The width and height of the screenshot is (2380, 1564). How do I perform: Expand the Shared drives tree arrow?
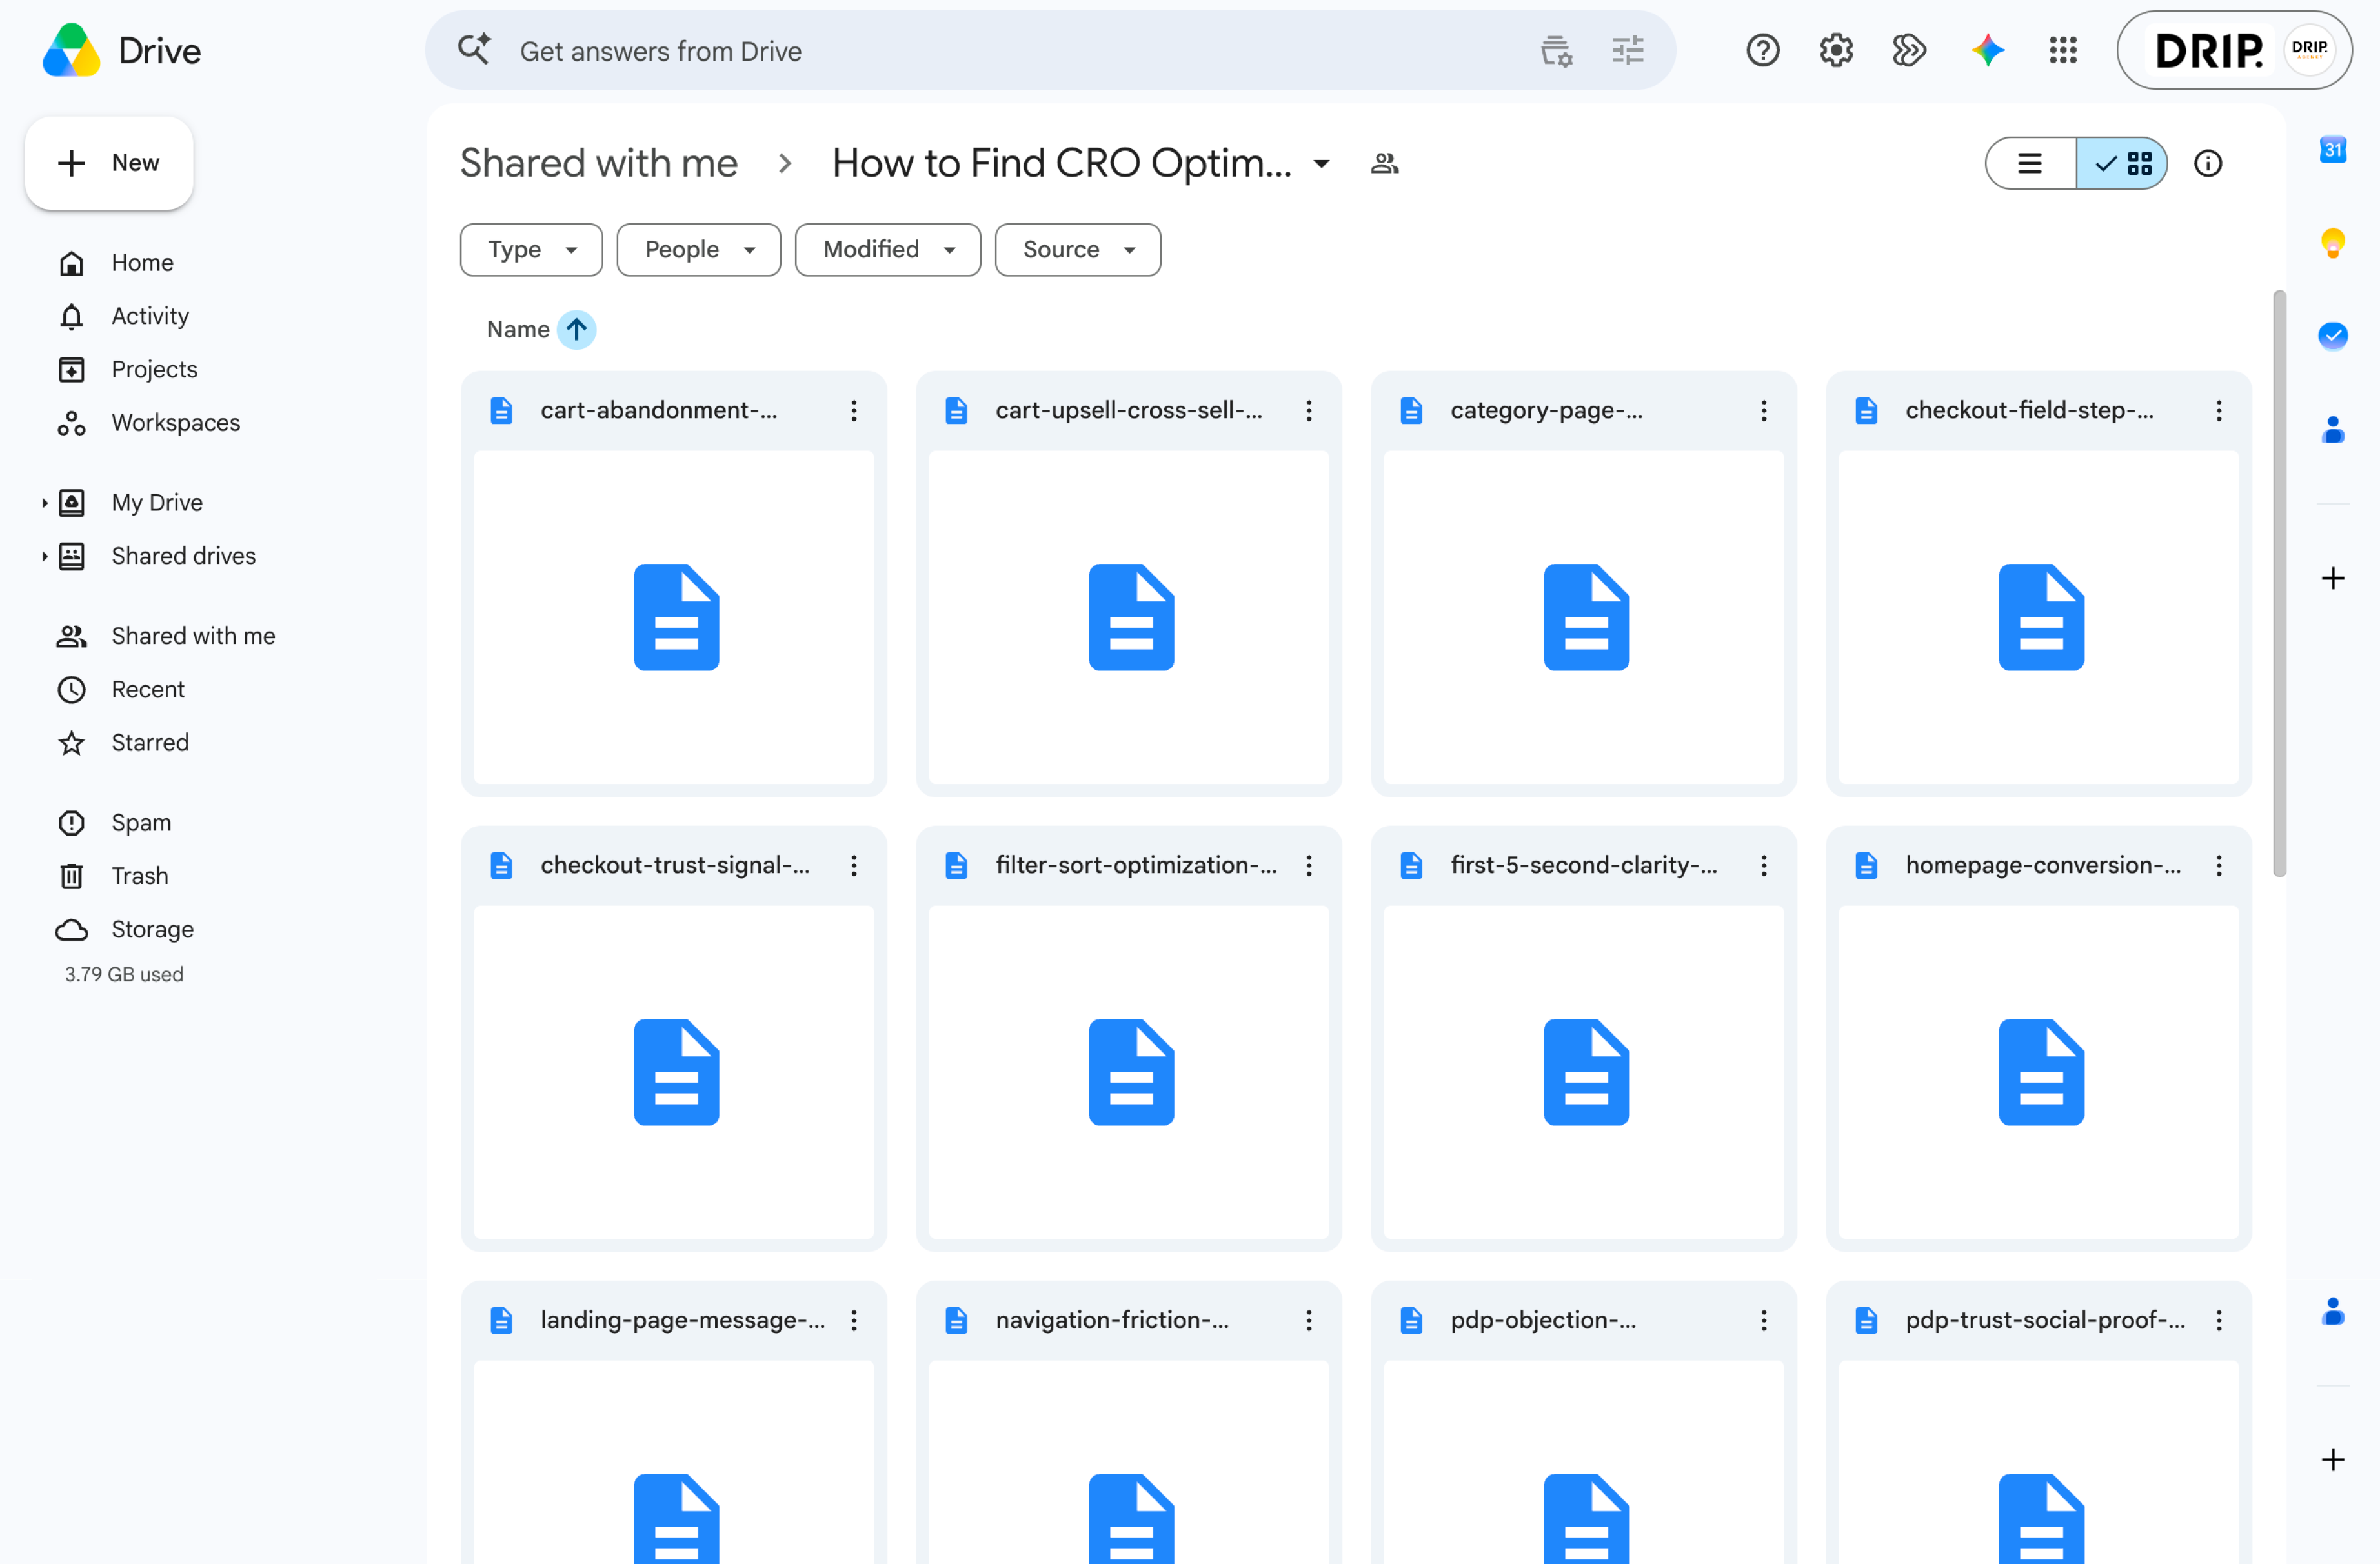click(x=44, y=556)
